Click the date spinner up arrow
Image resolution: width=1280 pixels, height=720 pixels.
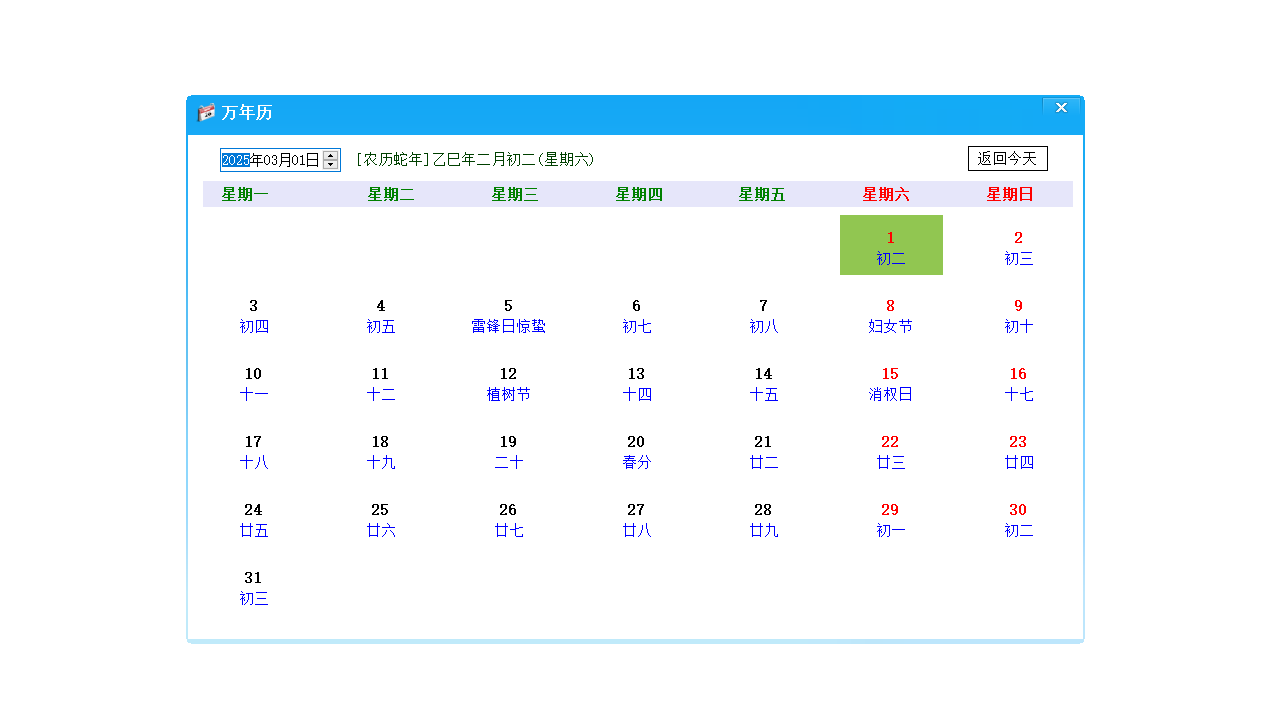330,153
